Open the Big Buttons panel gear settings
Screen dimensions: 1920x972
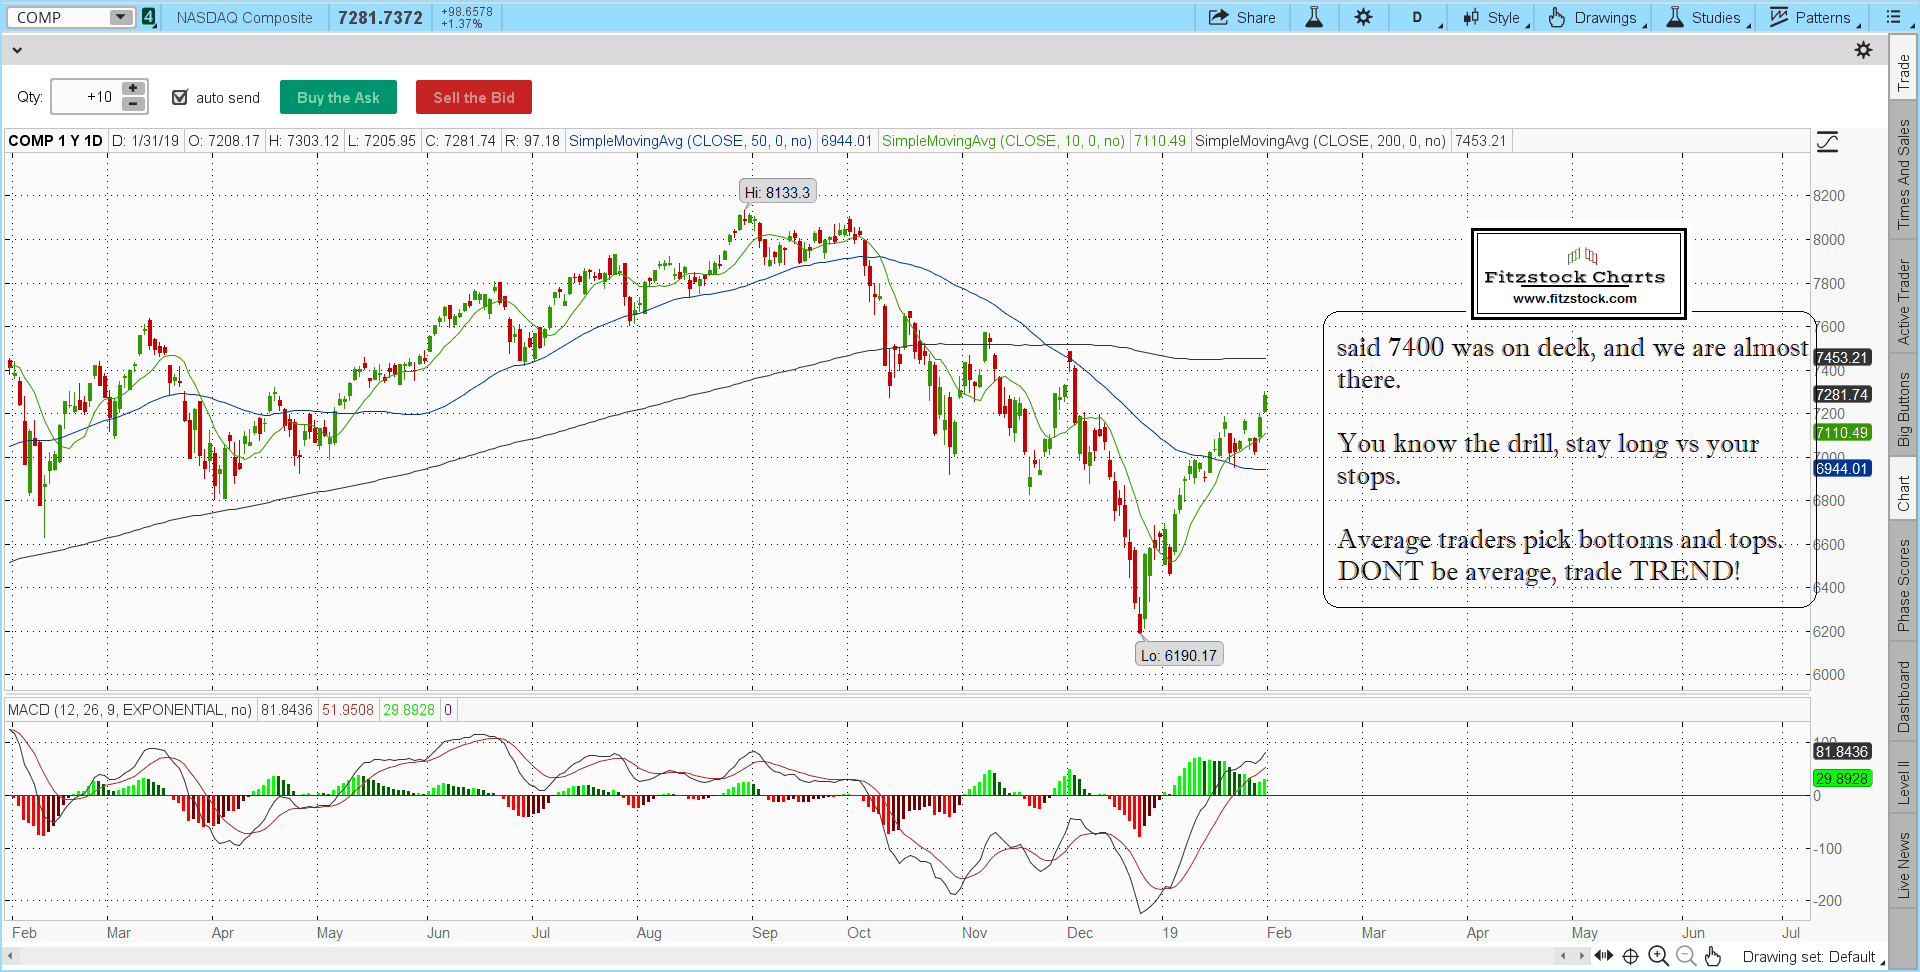[1863, 50]
